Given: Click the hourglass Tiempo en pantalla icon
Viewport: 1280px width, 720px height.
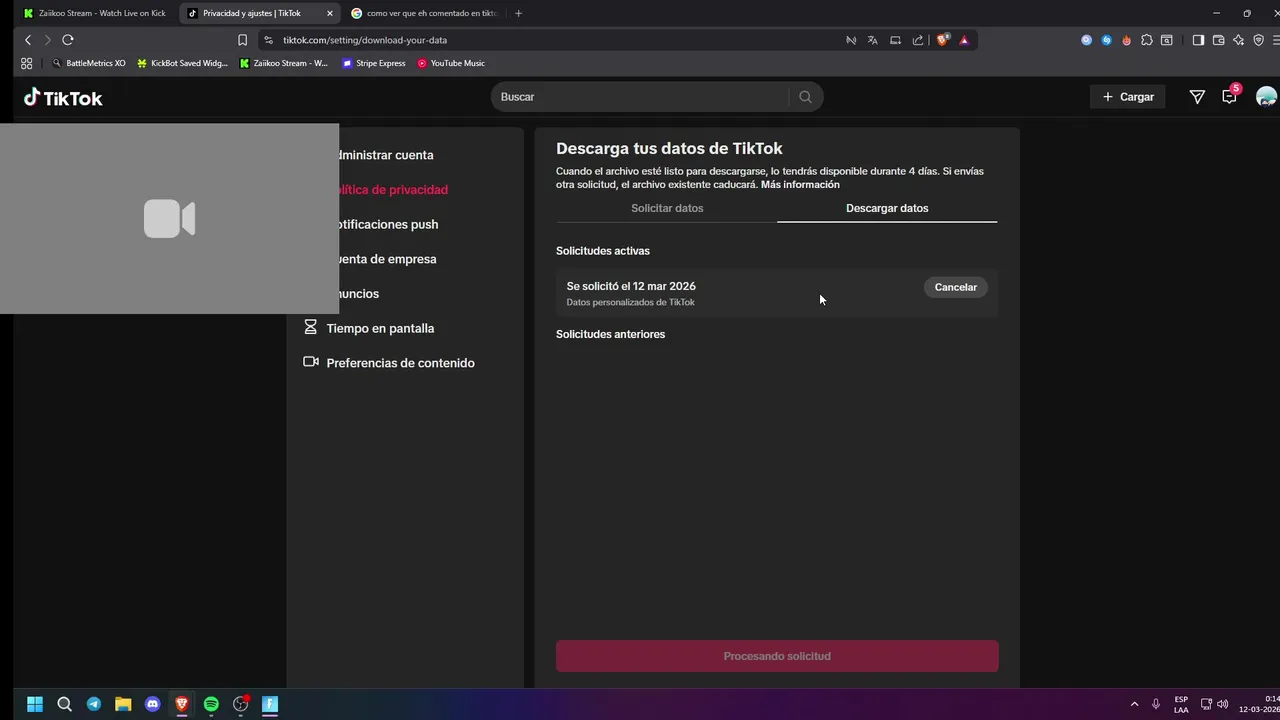Looking at the screenshot, I should 310,327.
